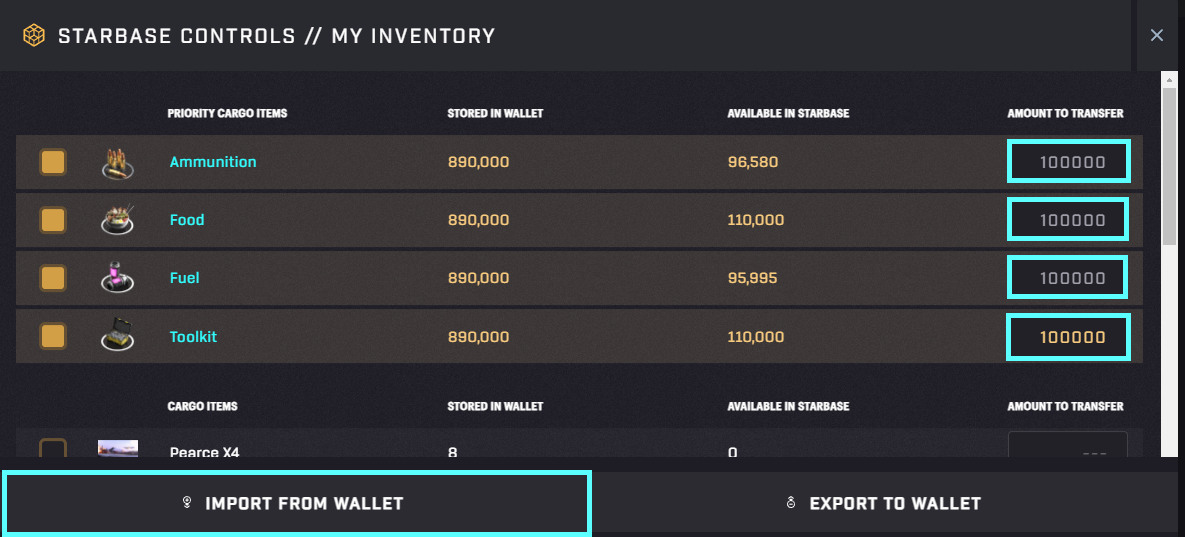Check the Pearce X4 checkbox

53,449
